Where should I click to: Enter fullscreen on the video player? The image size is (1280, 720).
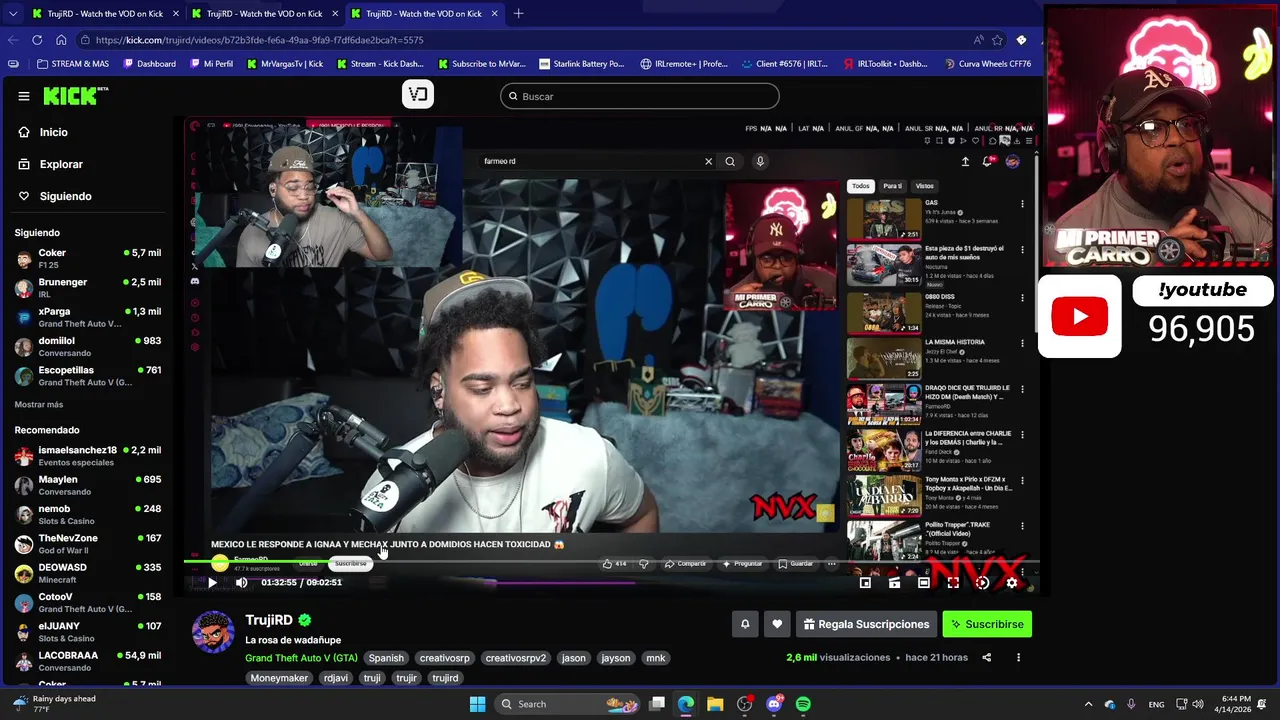pyautogui.click(x=953, y=582)
